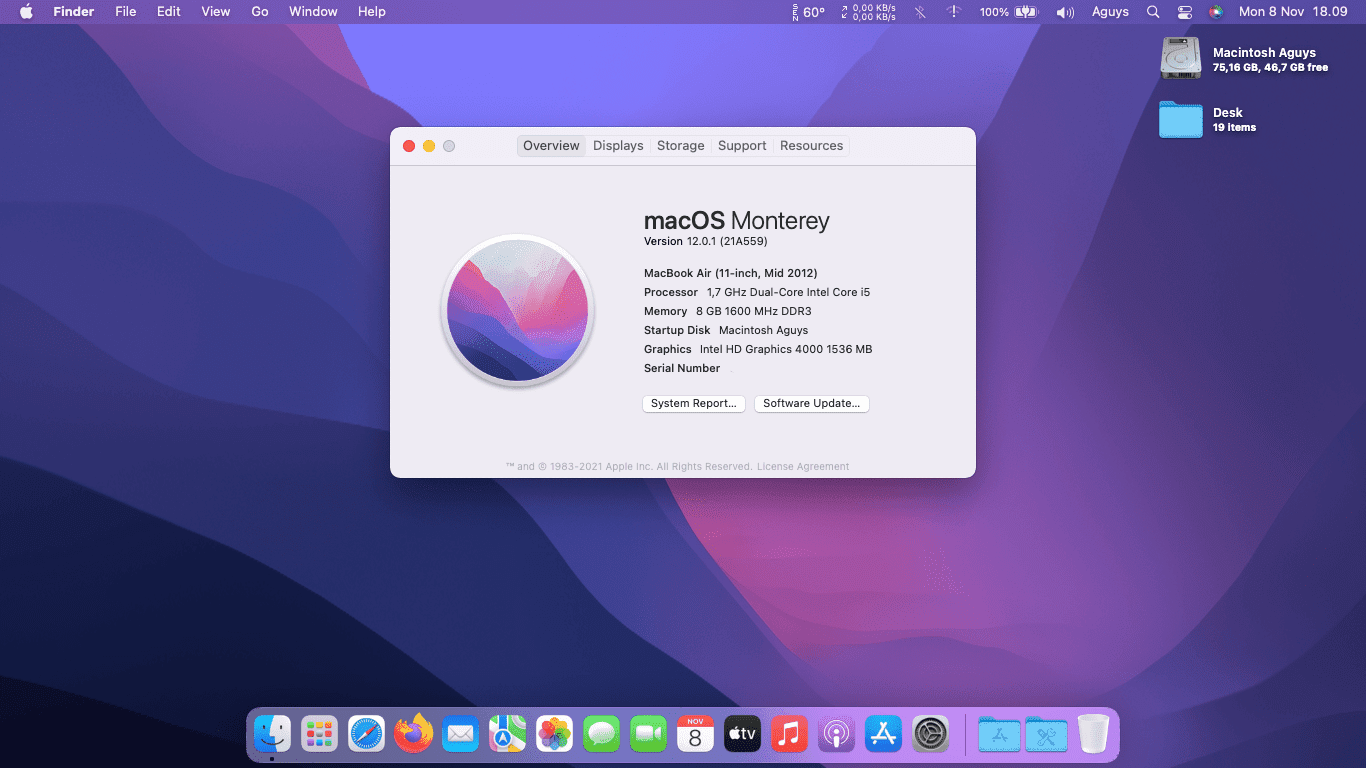This screenshot has width=1366, height=768.
Task: Open the Mail app in the Dock
Action: coord(461,735)
